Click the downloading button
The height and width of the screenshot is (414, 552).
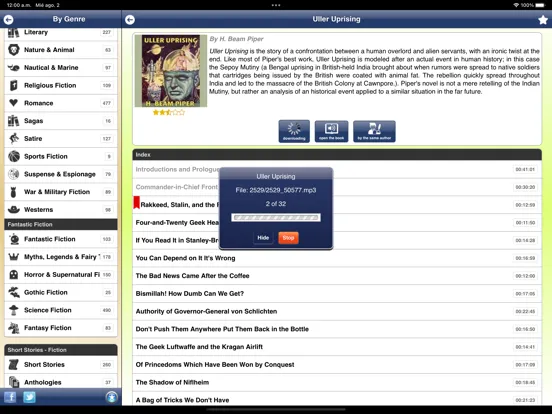pos(294,131)
